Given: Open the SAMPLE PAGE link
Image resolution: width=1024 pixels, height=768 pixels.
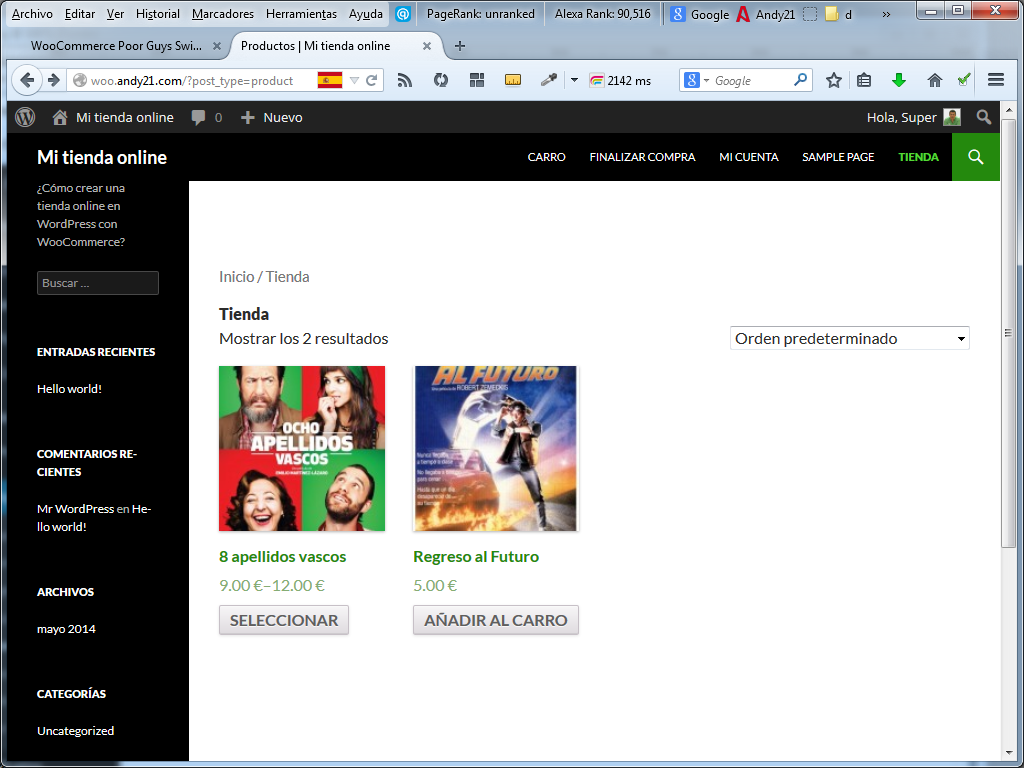Looking at the screenshot, I should click(838, 157).
